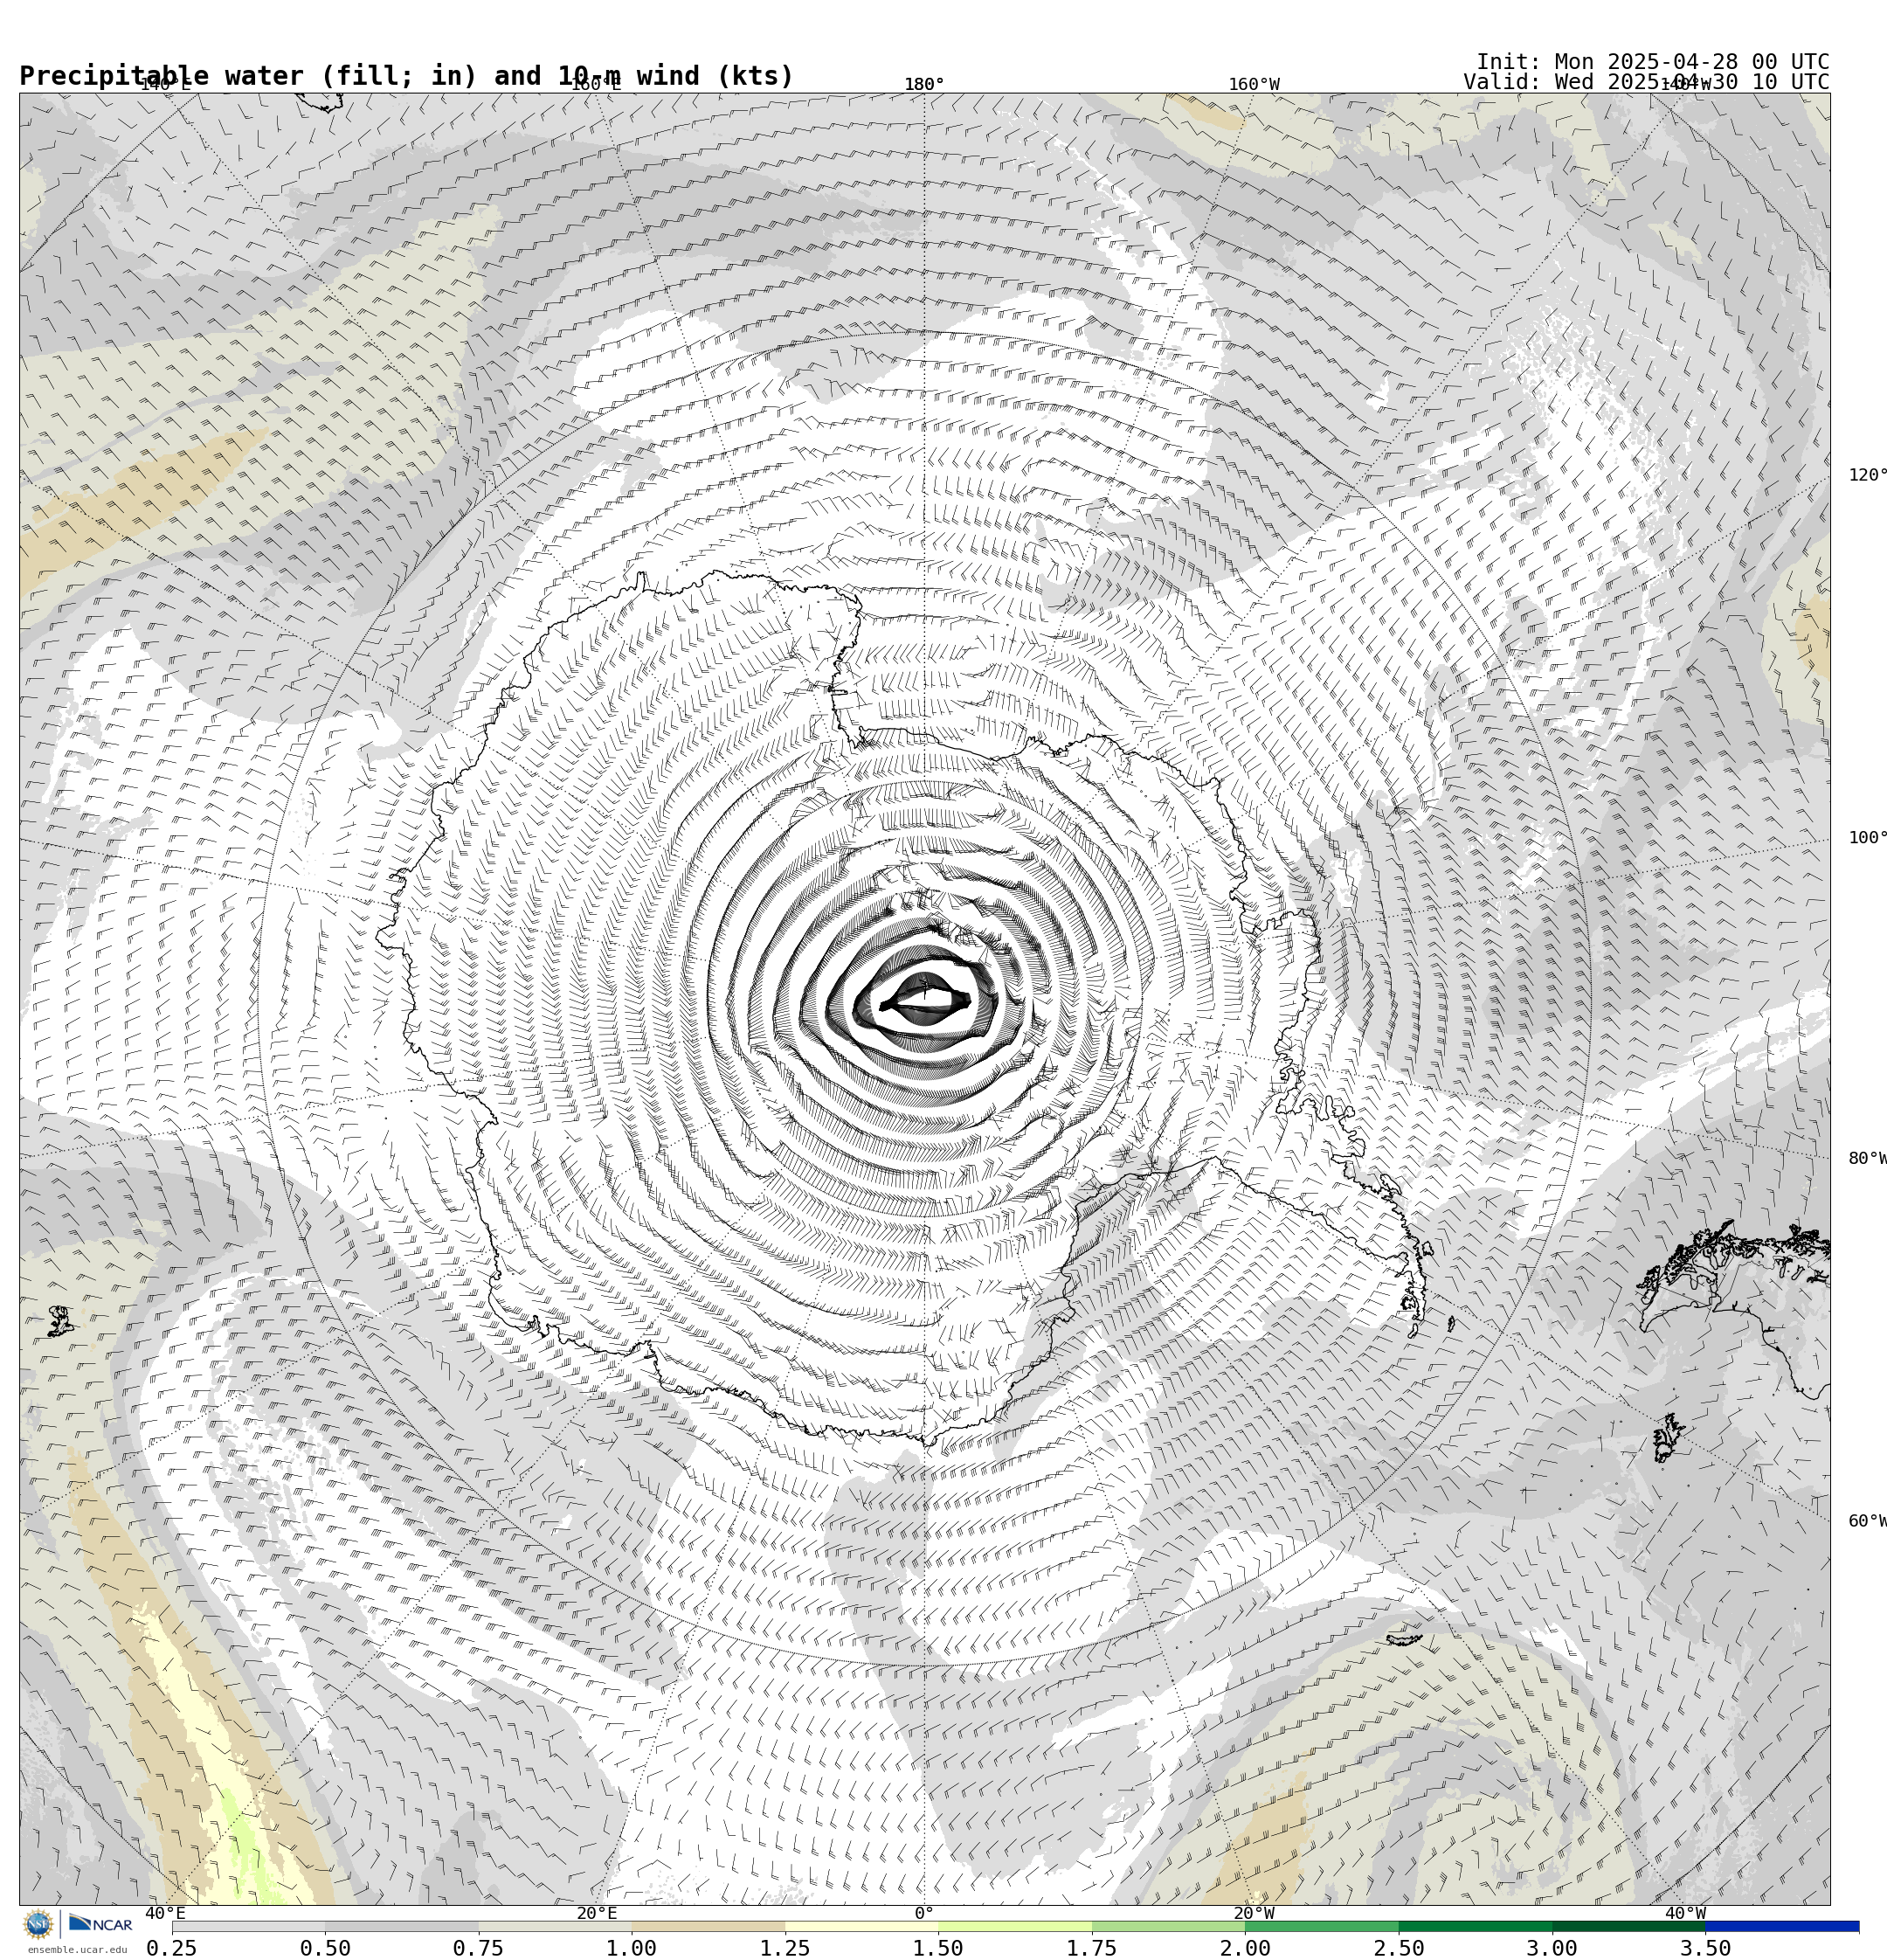Click the 0.25 colorbar tick label
Image resolution: width=1887 pixels, height=1960 pixels.
172,1948
